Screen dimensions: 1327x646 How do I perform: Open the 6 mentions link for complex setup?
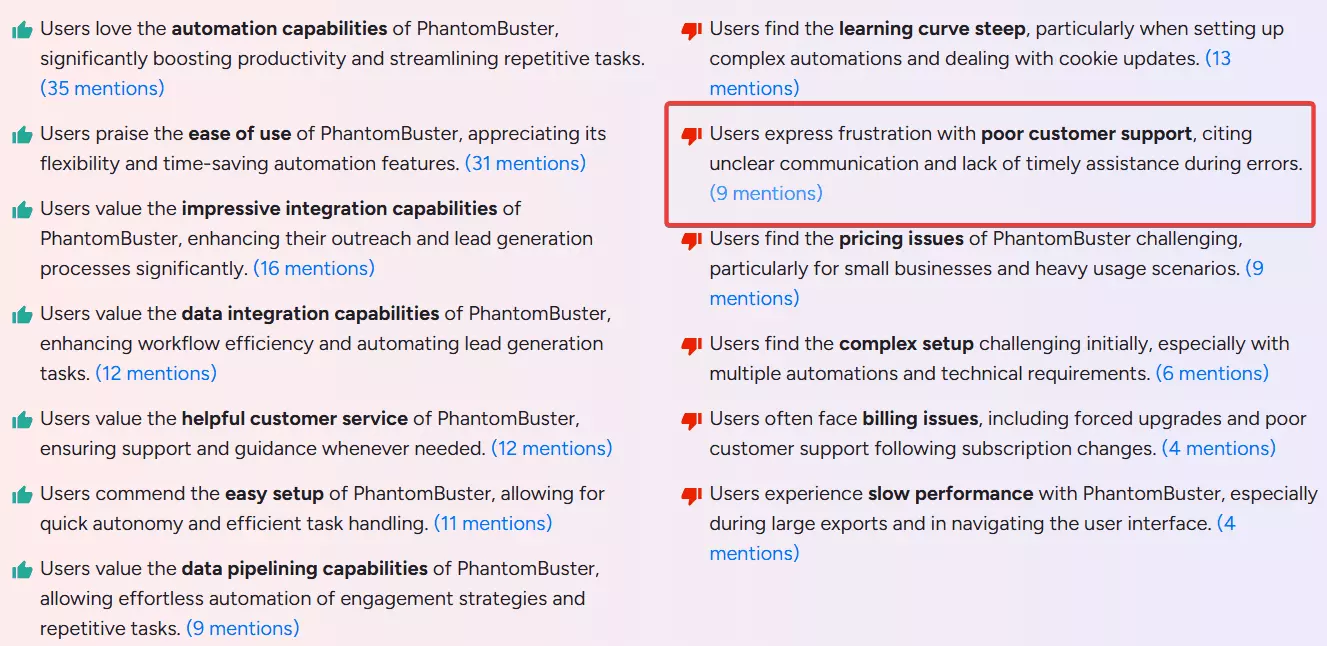click(x=1212, y=373)
